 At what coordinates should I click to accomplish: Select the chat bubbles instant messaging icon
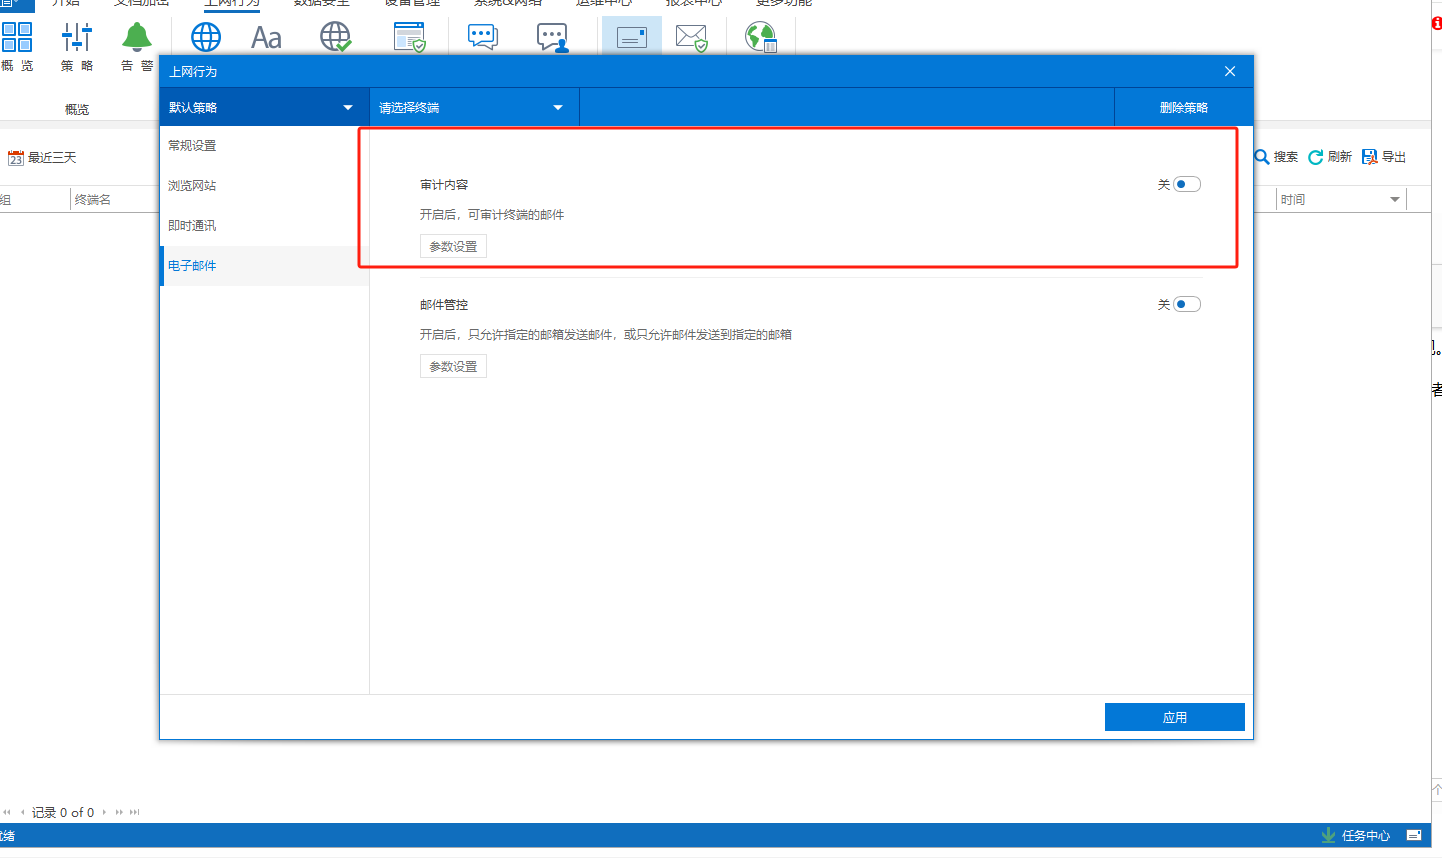pos(483,38)
